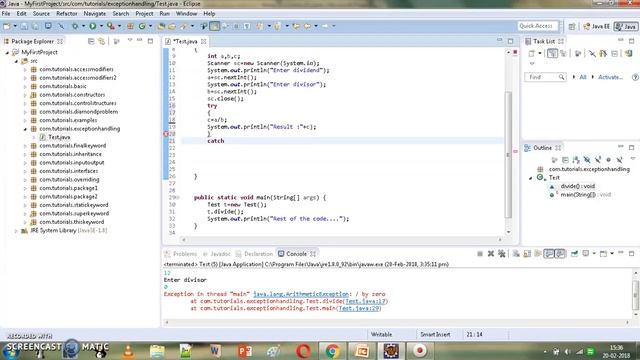This screenshot has height=360, width=640.
Task: Toggle Mark Occurrences highlighted toolbar button
Action: [x=215, y=26]
